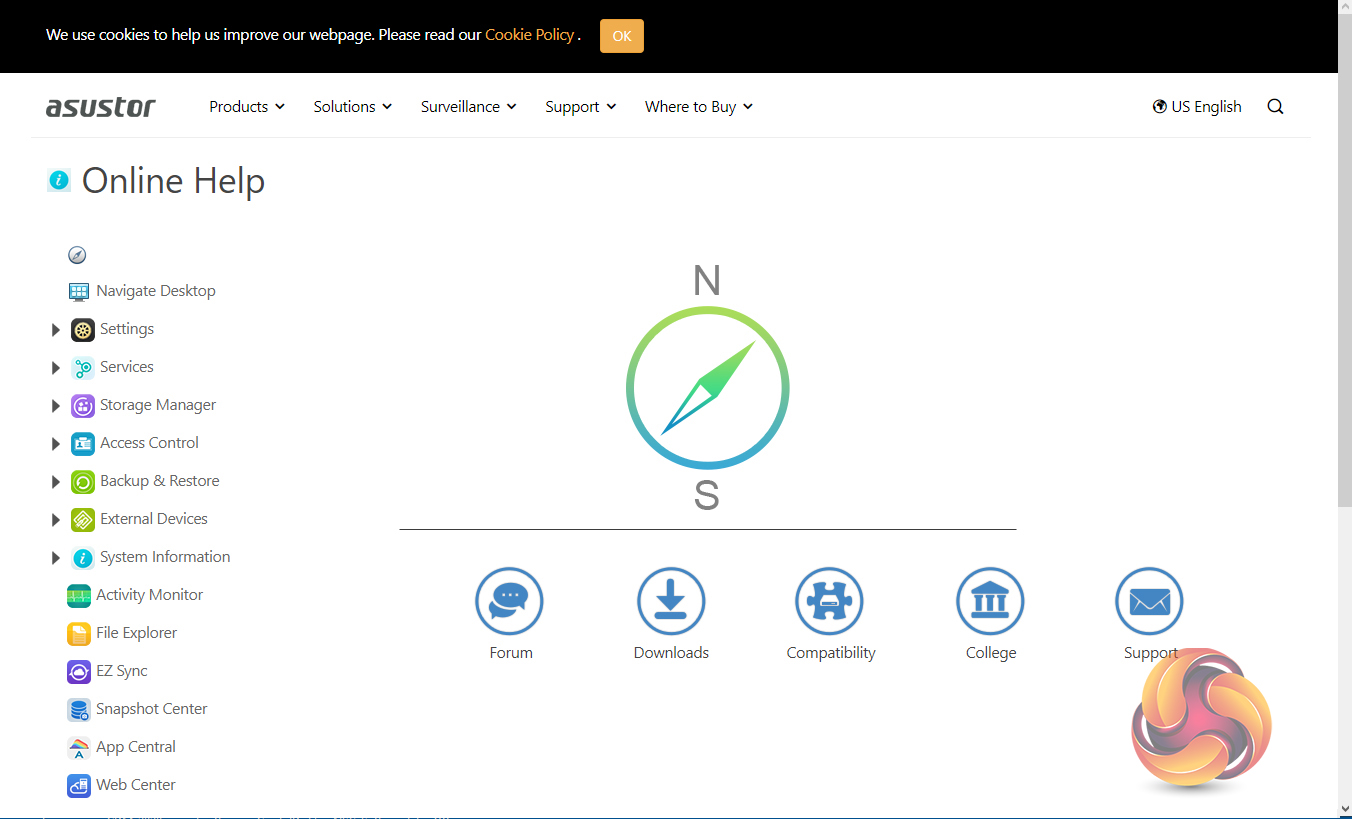Open the Support envelope icon
The image size is (1352, 820).
(x=1149, y=602)
